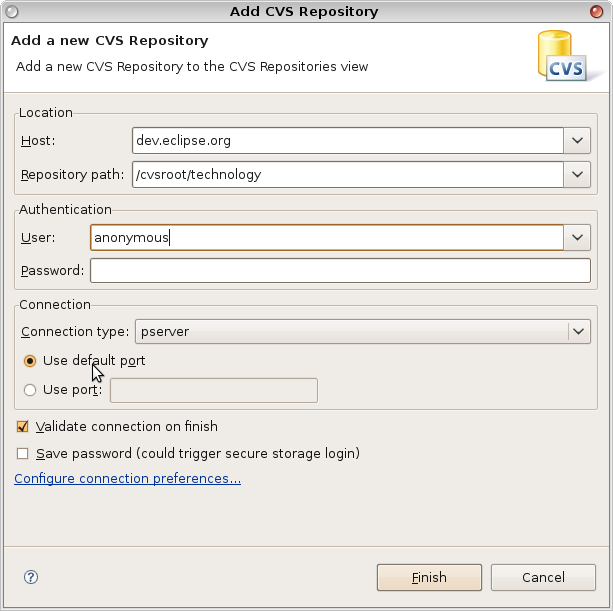Click the help question mark icon
Viewport: 613px width, 611px height.
click(31, 577)
